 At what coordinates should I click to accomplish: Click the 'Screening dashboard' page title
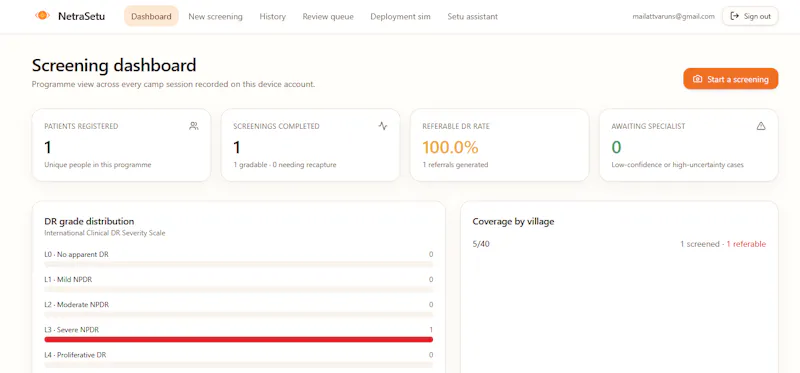114,65
